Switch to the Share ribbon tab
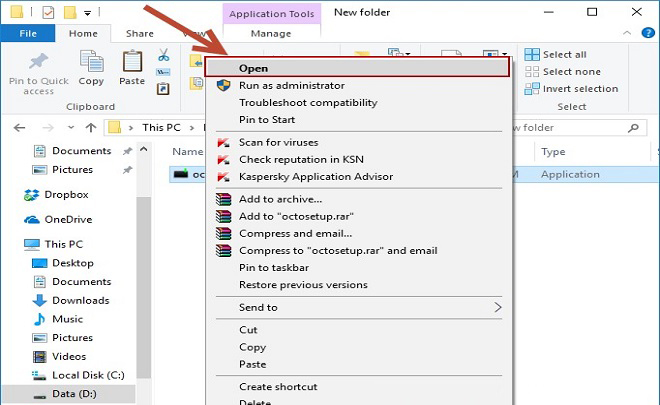Viewport: 660px width, 405px height. click(x=139, y=33)
